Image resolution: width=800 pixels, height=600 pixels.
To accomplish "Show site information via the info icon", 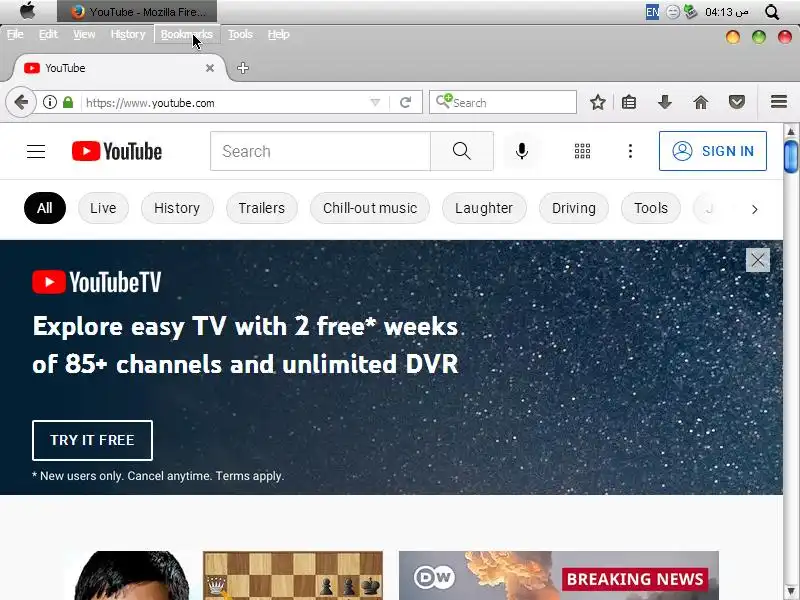I will [49, 103].
